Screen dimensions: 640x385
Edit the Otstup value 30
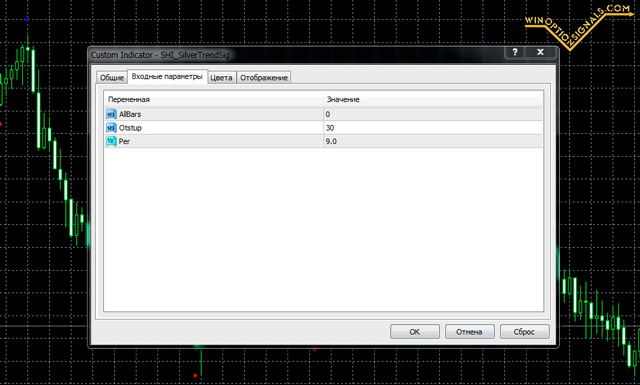click(x=433, y=128)
